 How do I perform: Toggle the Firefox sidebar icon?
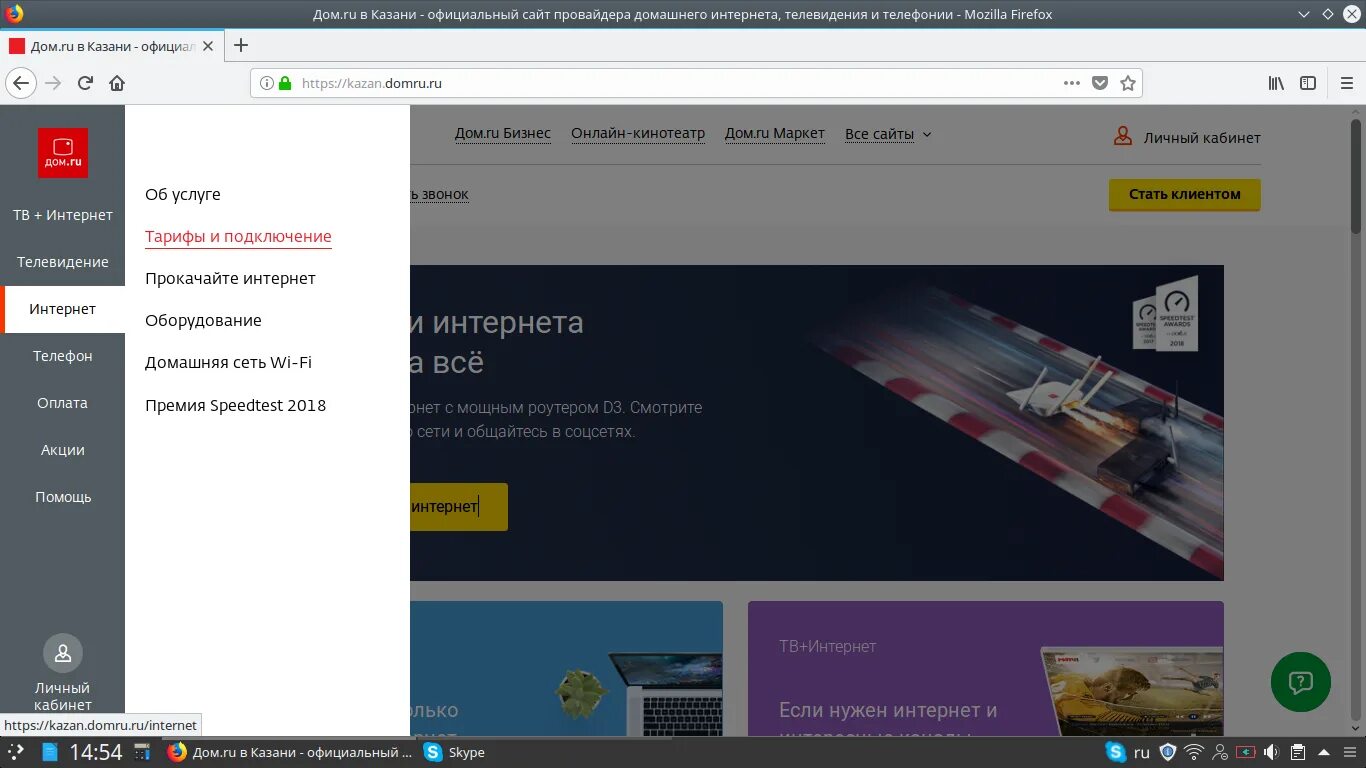(x=1308, y=83)
